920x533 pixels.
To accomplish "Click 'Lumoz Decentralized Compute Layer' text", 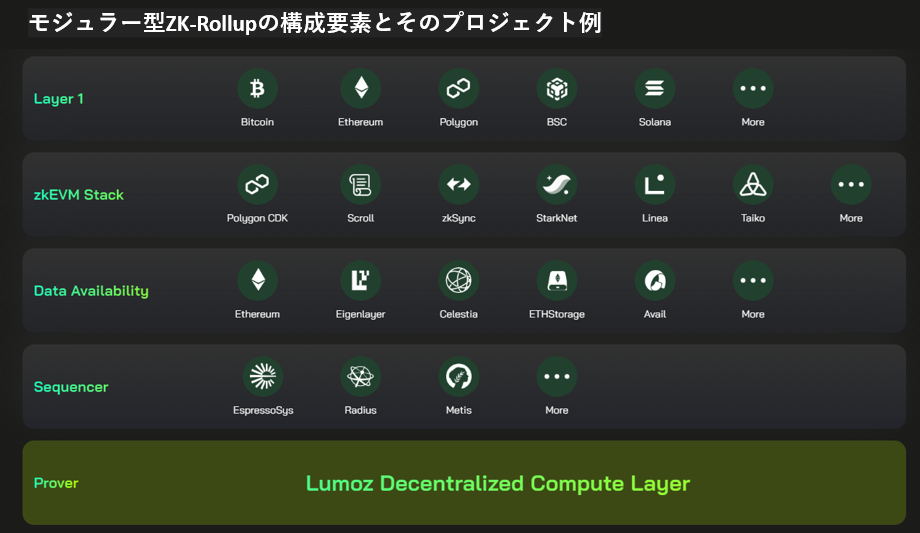I will pos(498,484).
